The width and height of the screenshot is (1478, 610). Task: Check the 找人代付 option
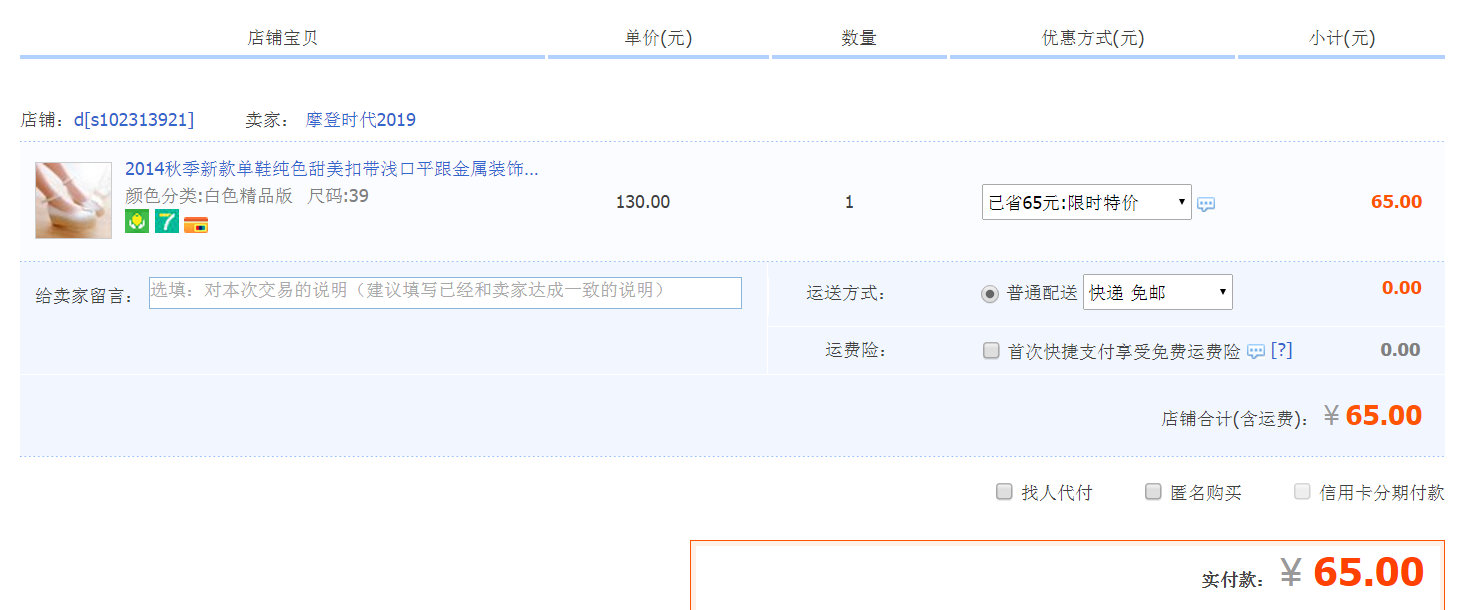pyautogui.click(x=1004, y=492)
